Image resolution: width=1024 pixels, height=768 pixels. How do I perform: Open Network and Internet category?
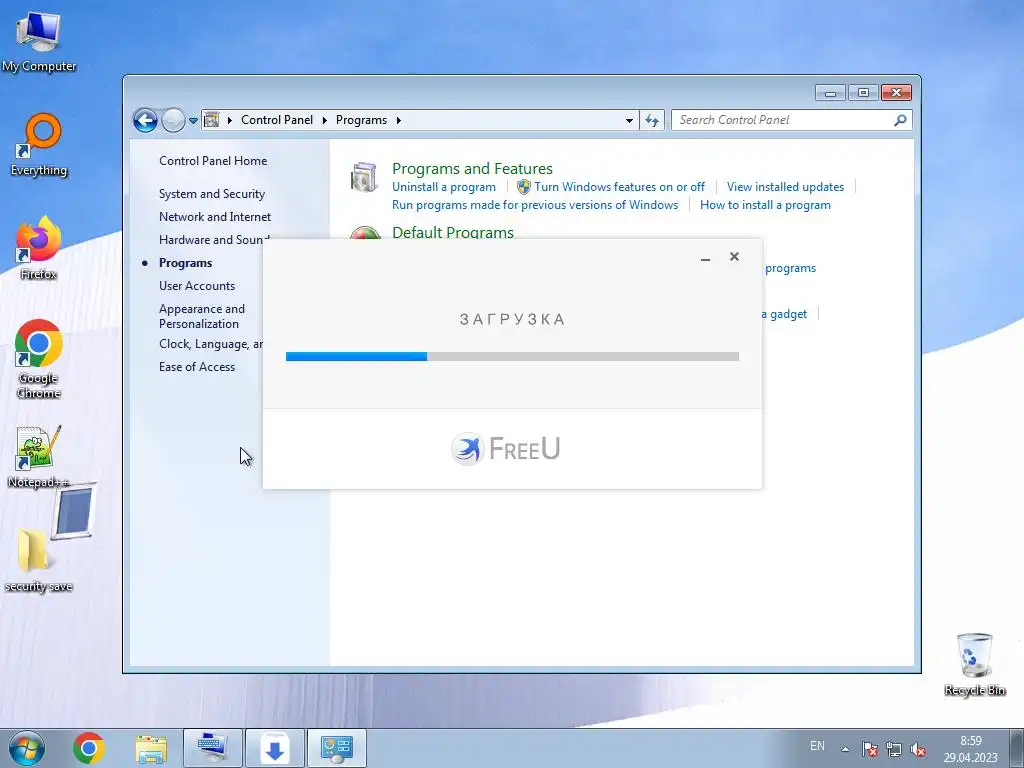(x=215, y=217)
